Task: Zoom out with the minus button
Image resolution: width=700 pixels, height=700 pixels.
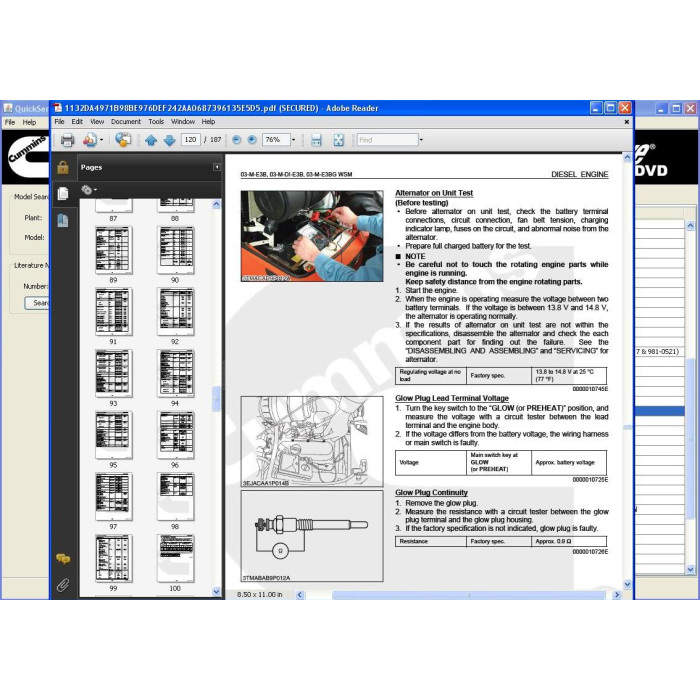Action: pyautogui.click(x=237, y=140)
